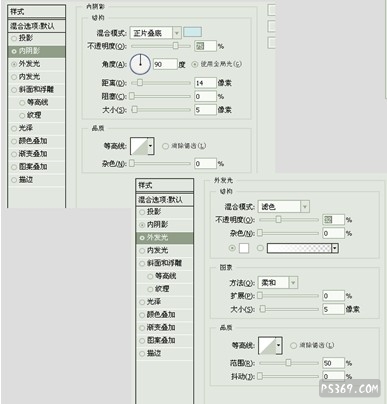Select 样式 header in Inner Shadow dialog
Image resolution: width=387 pixels, height=404 pixels.
click(x=36, y=12)
